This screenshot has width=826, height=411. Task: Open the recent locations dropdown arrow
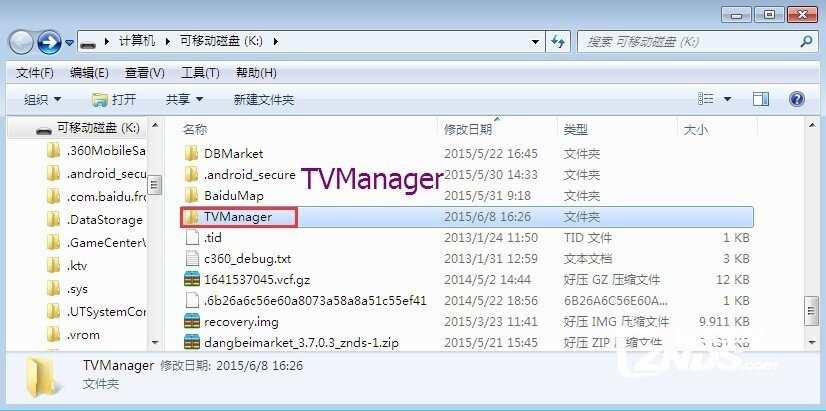pyautogui.click(x=70, y=43)
